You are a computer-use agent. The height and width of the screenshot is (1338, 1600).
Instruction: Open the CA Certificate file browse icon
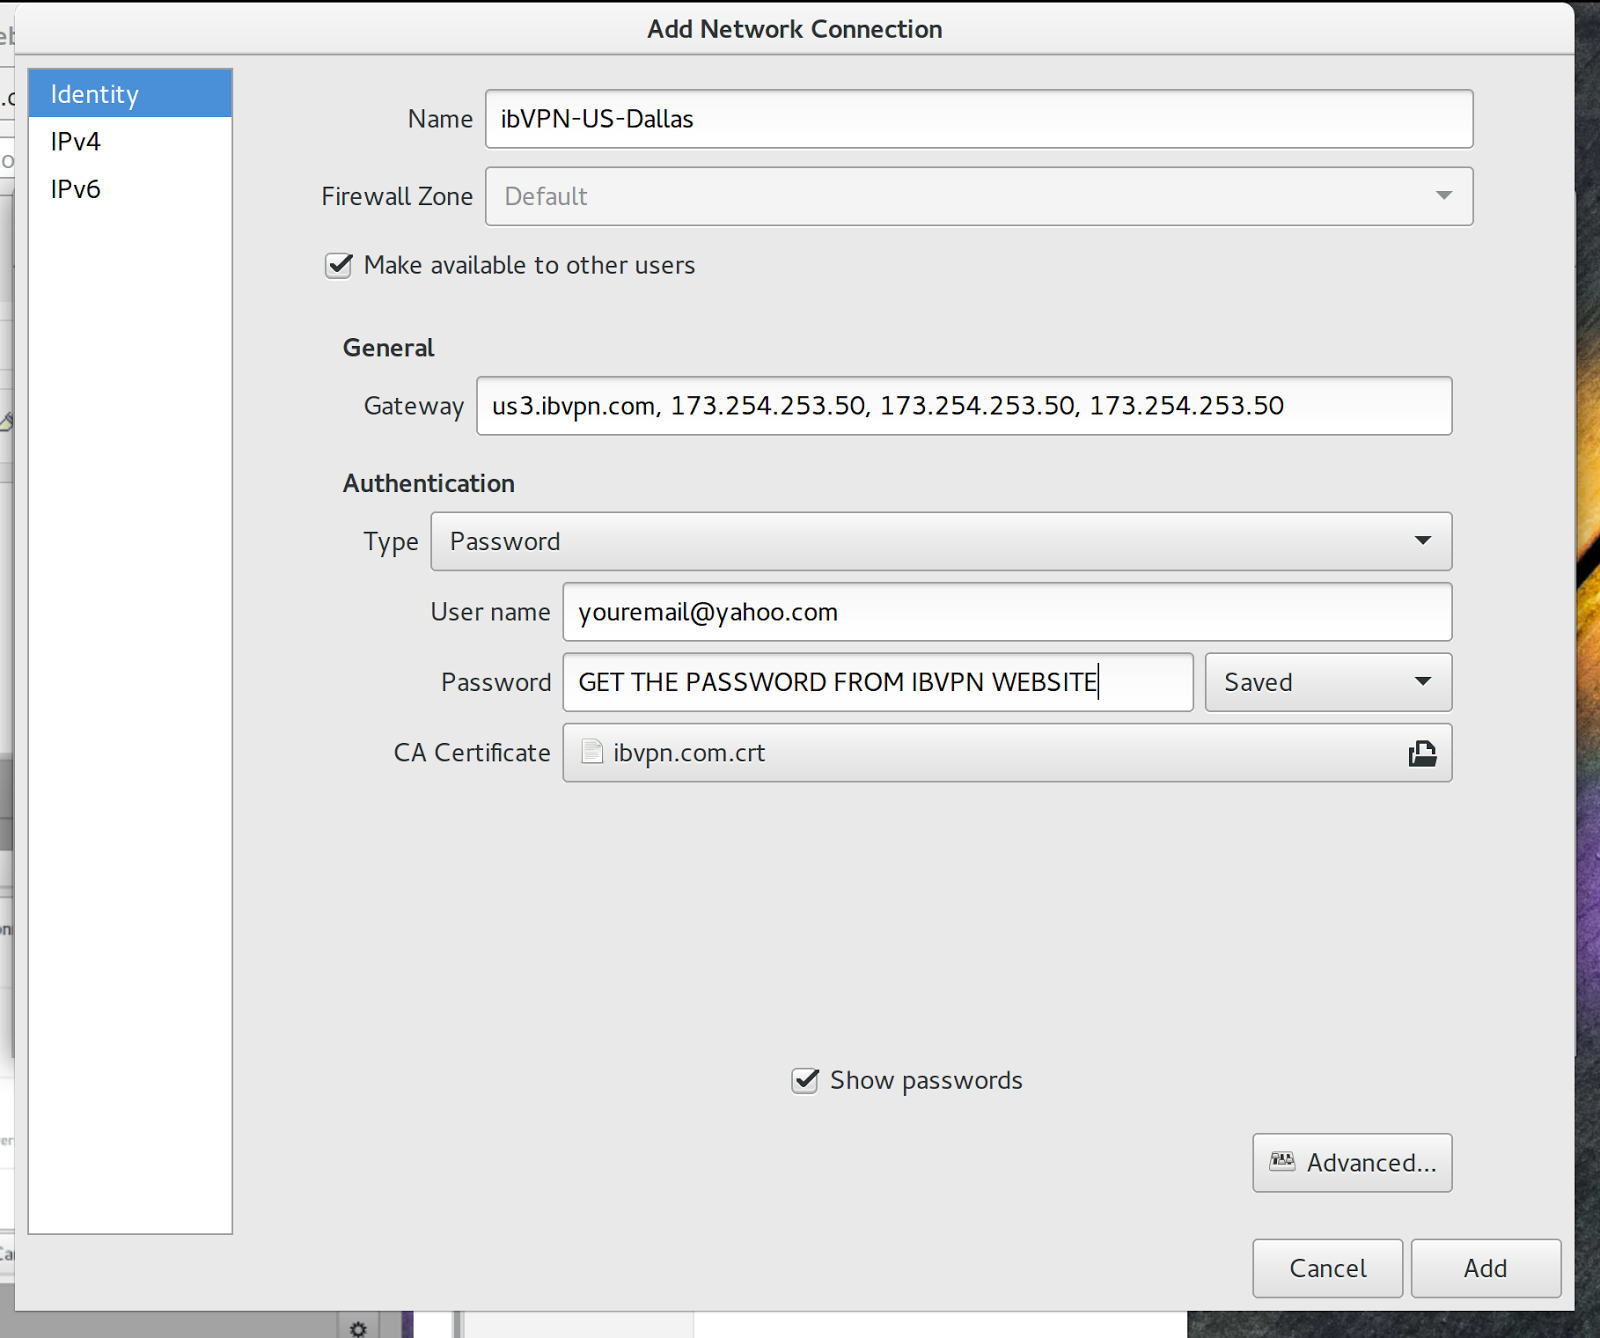pyautogui.click(x=1422, y=753)
